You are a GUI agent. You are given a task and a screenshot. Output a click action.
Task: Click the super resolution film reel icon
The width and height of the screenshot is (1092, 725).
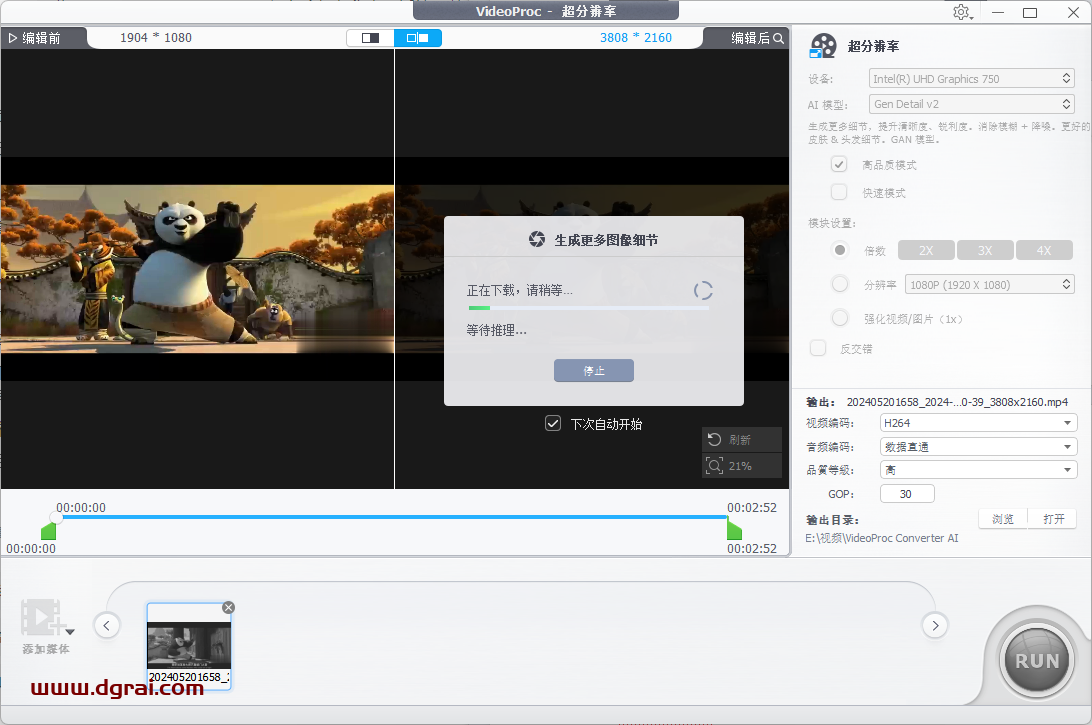click(x=823, y=46)
